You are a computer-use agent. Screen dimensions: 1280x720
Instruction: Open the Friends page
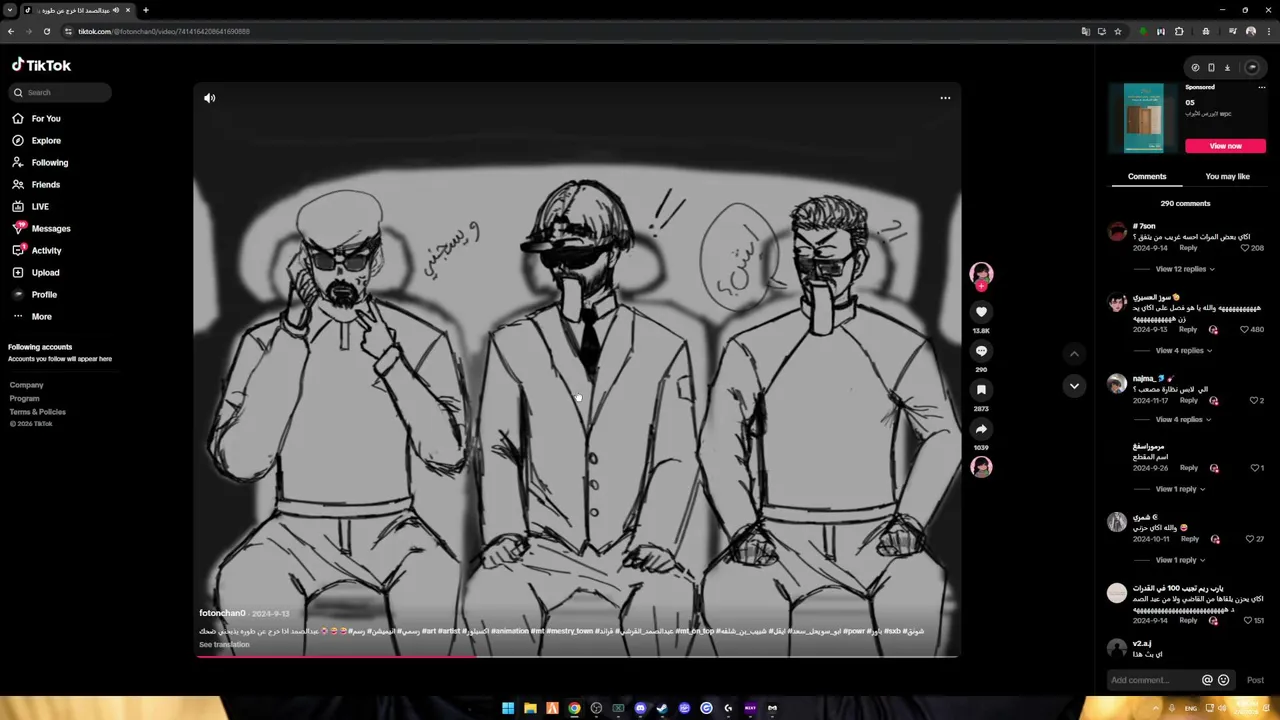37,185
